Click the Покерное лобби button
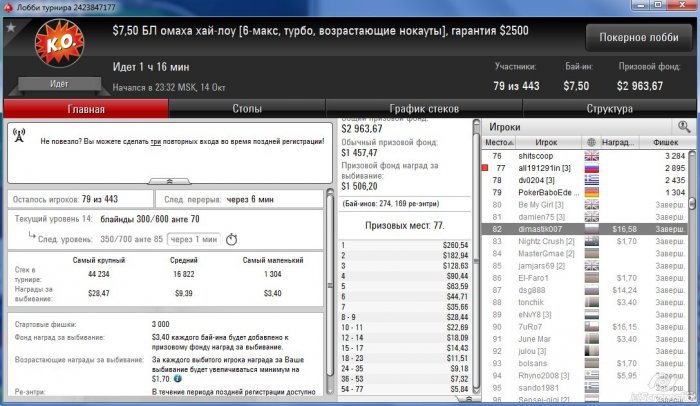 coord(639,38)
